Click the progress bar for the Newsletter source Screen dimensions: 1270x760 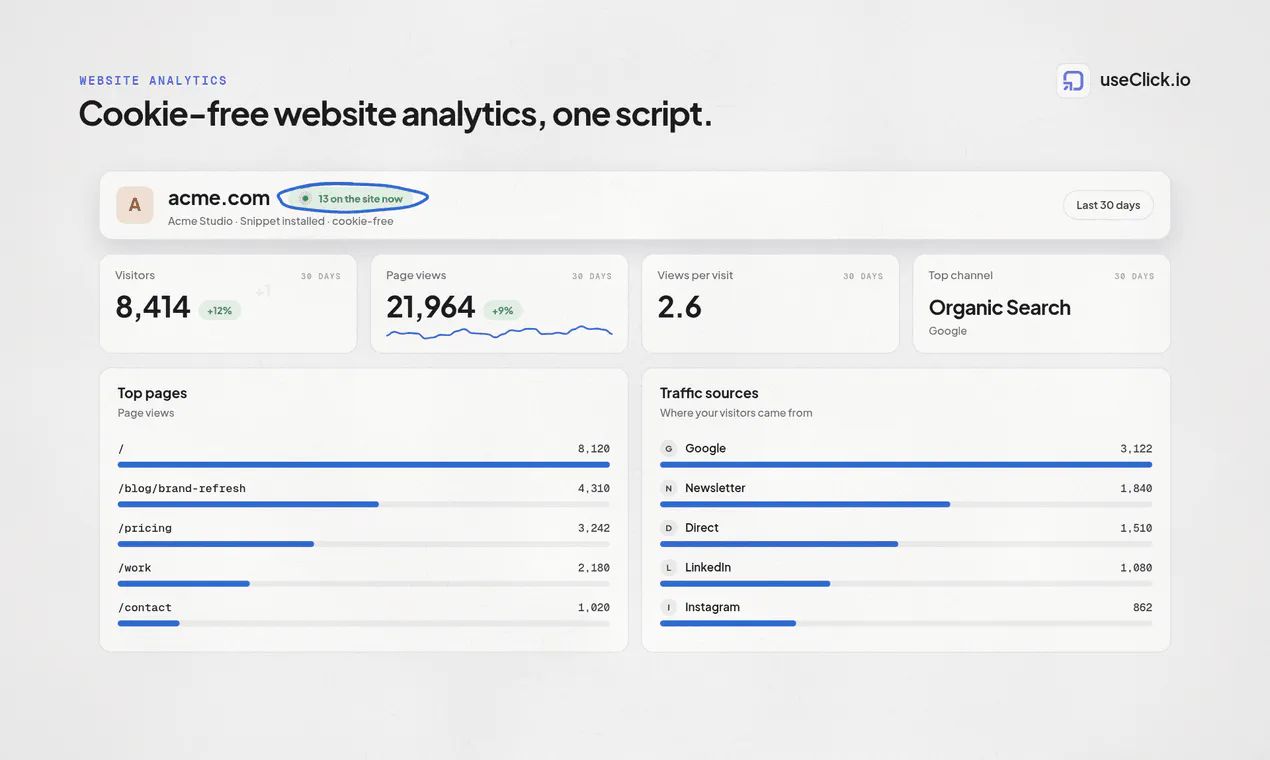click(x=906, y=504)
